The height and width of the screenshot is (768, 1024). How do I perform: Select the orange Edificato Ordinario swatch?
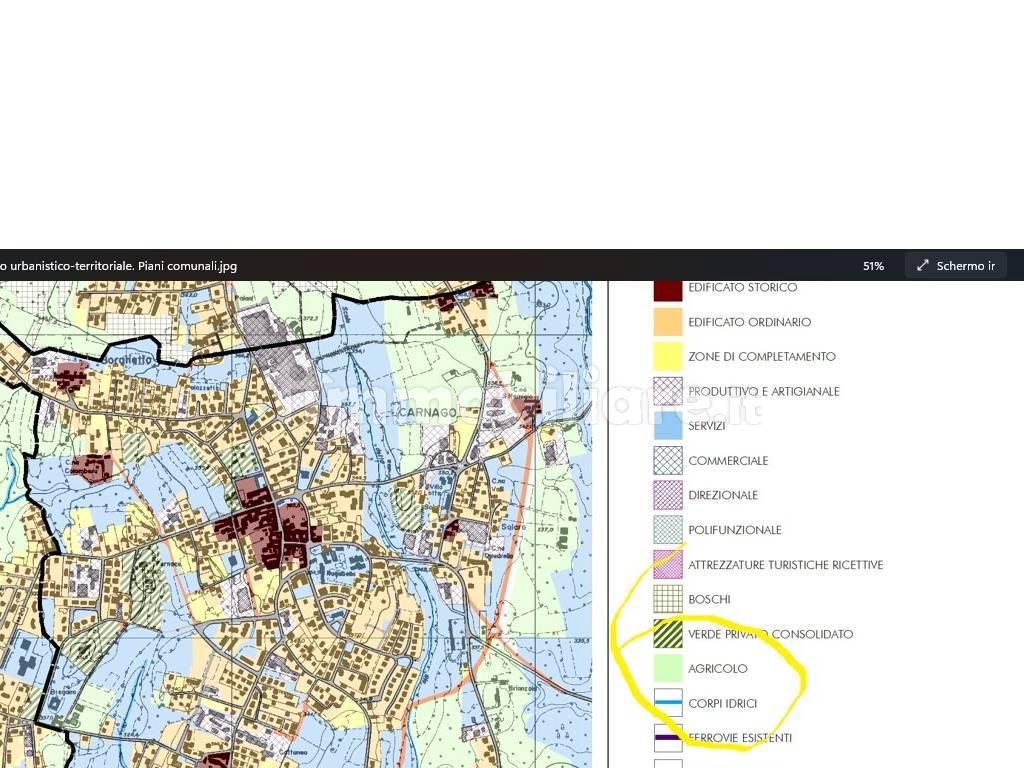(667, 322)
